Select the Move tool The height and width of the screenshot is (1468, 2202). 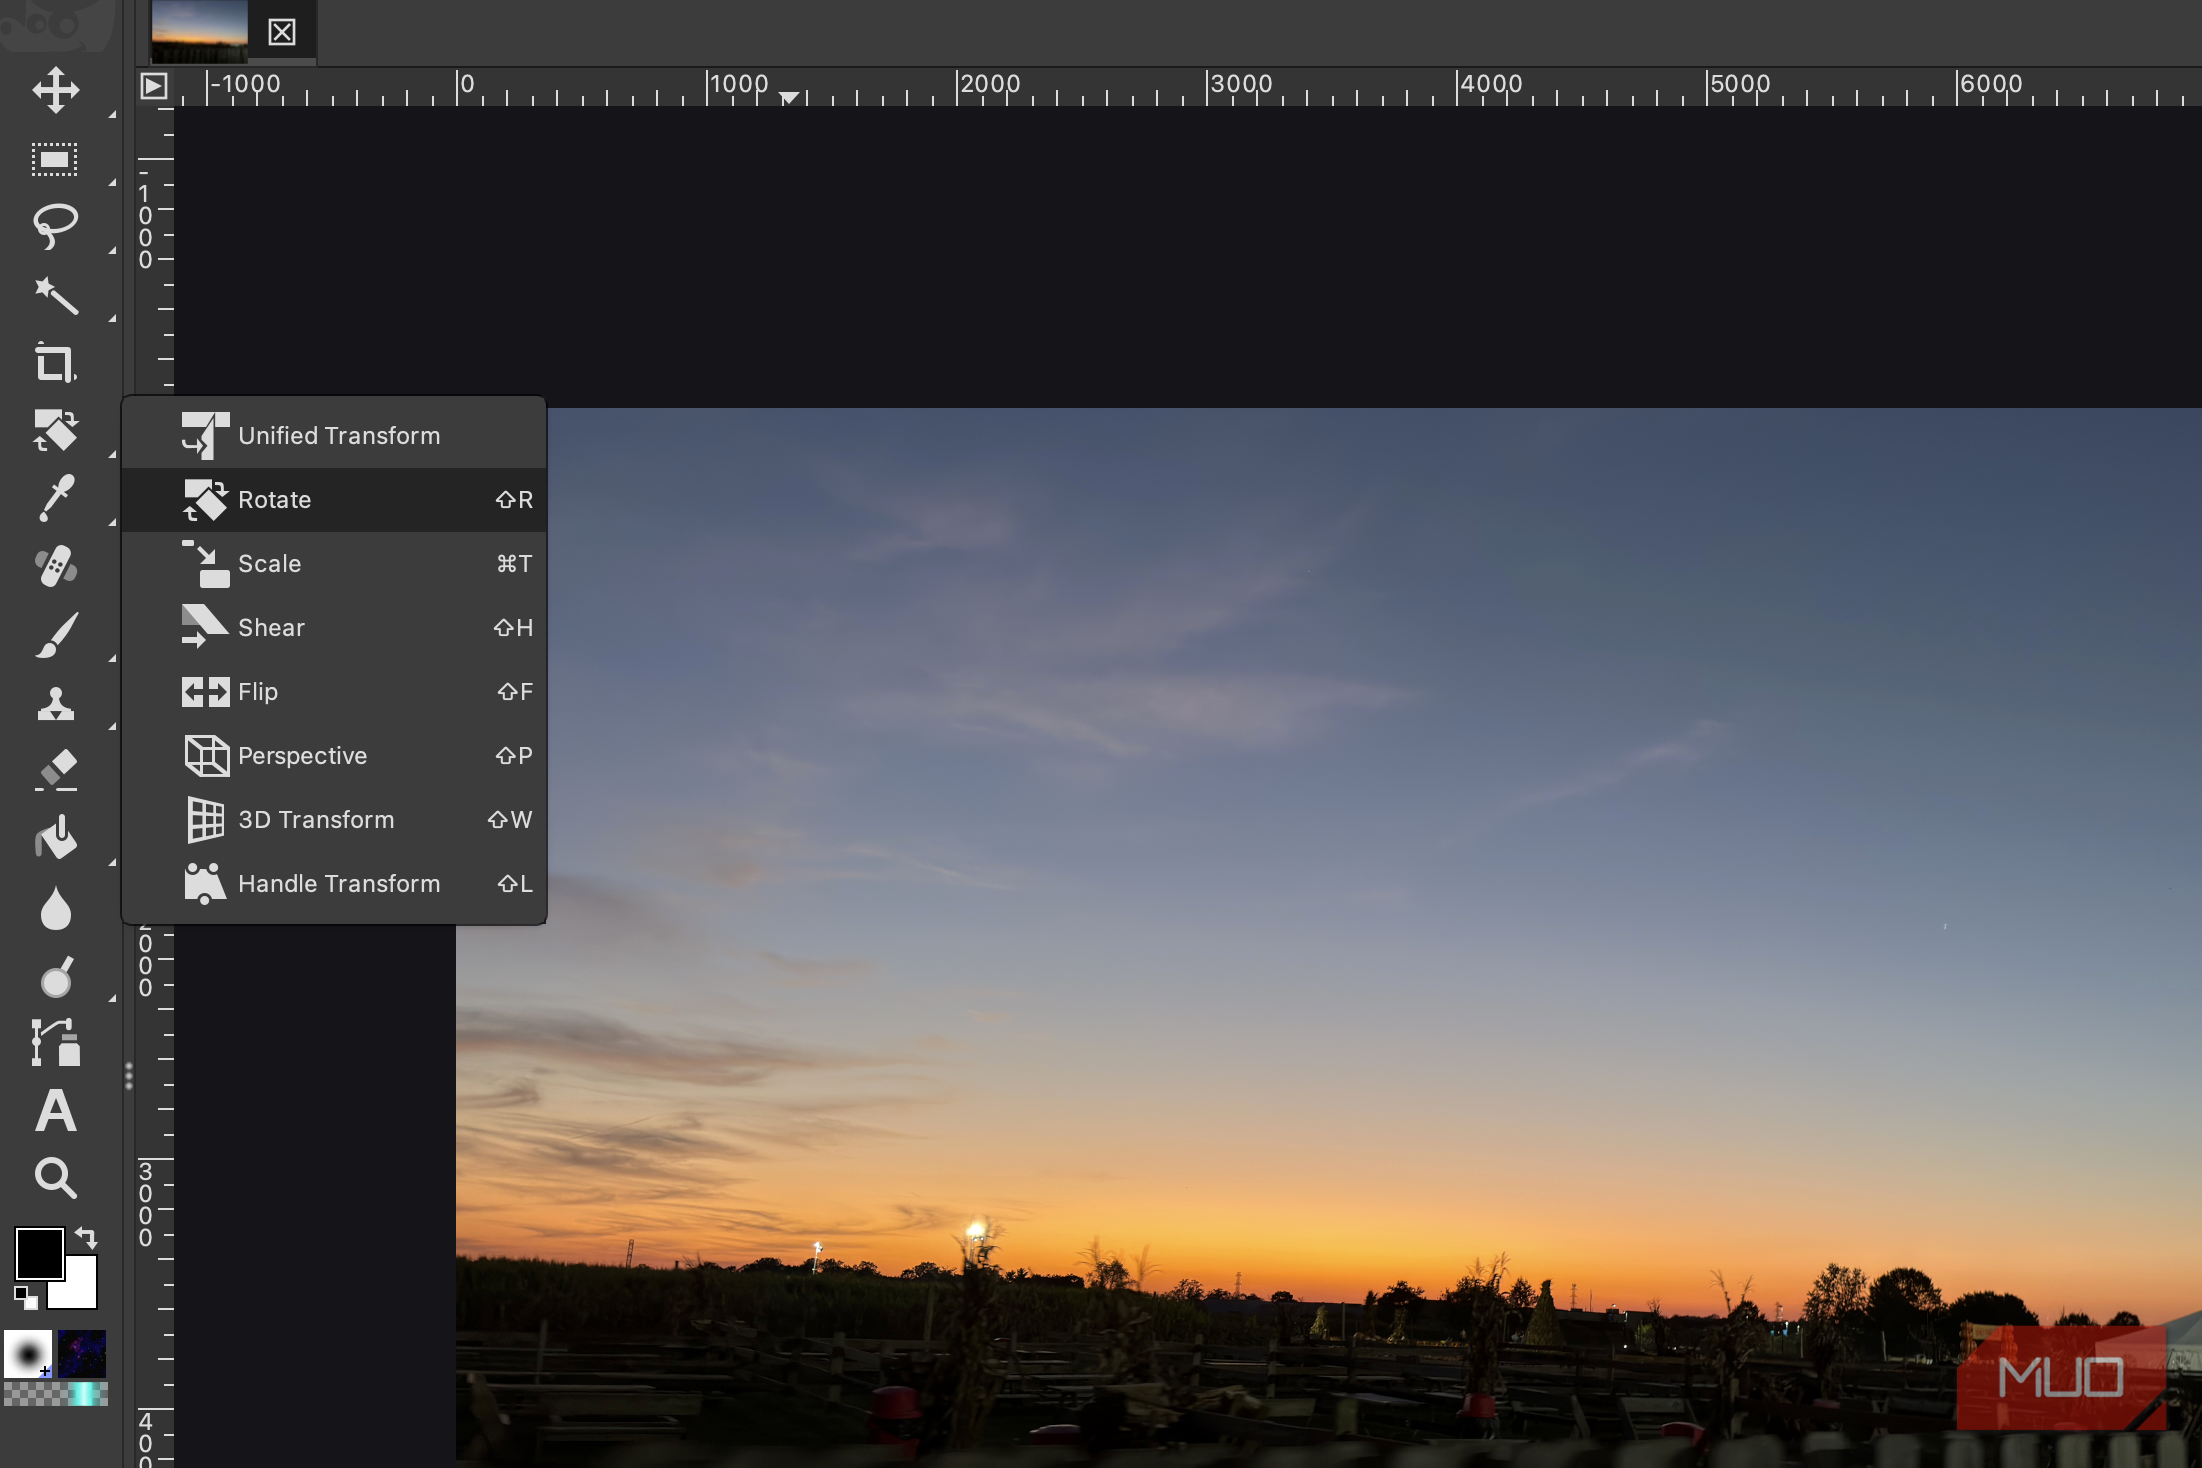(x=55, y=90)
